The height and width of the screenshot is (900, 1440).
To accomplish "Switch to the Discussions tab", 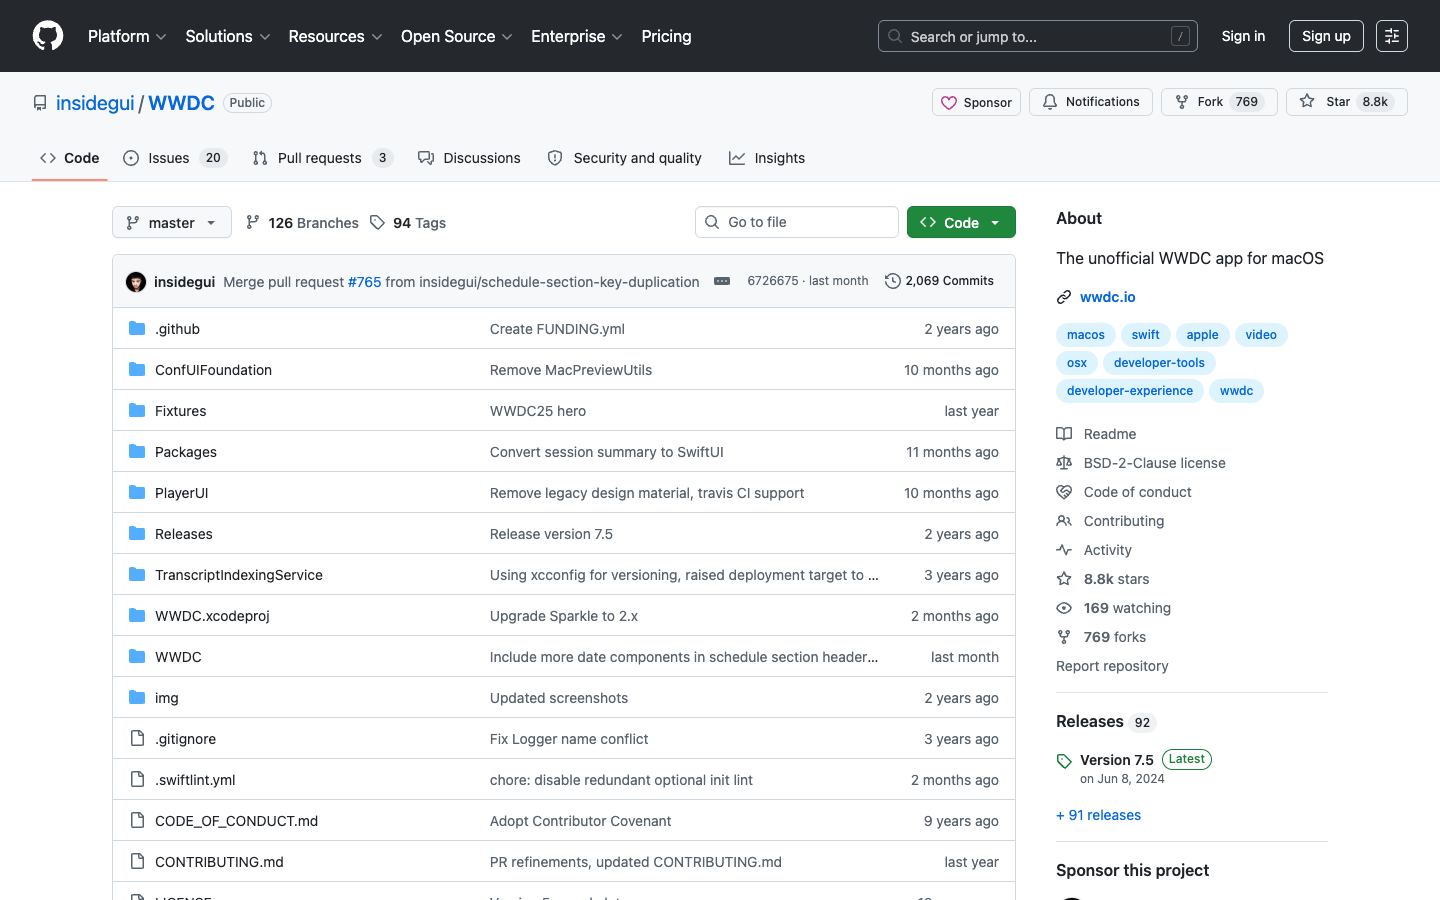I will click(x=469, y=158).
